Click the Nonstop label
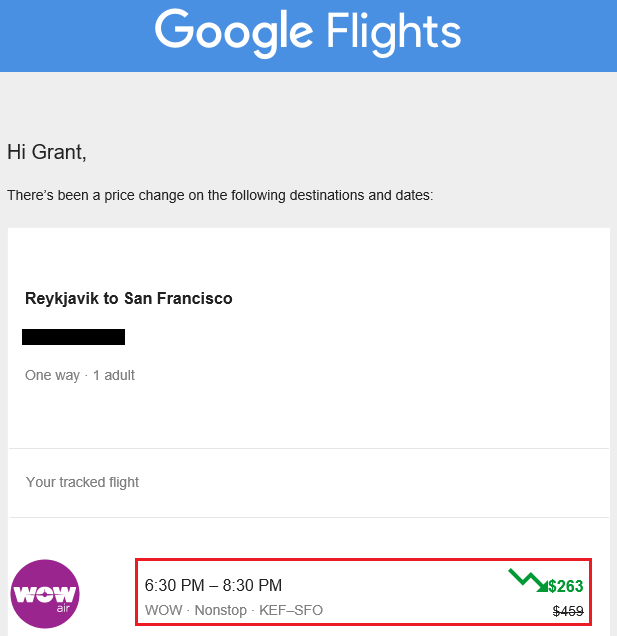 (220, 610)
